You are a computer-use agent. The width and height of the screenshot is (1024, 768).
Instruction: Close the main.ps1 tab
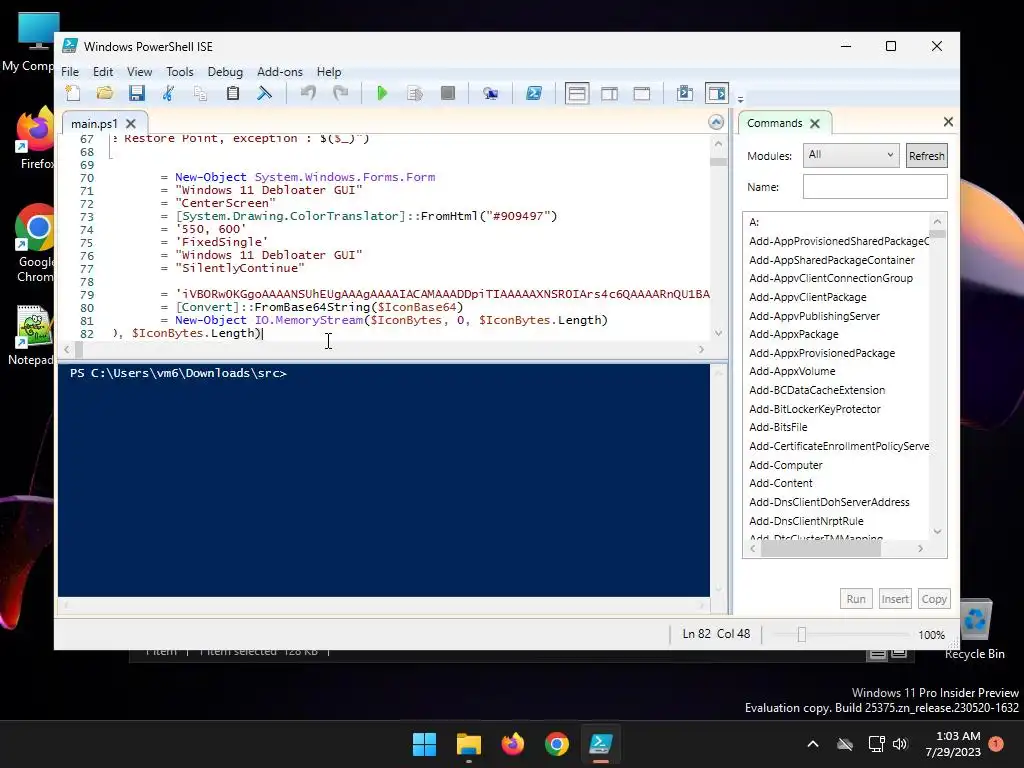131,123
